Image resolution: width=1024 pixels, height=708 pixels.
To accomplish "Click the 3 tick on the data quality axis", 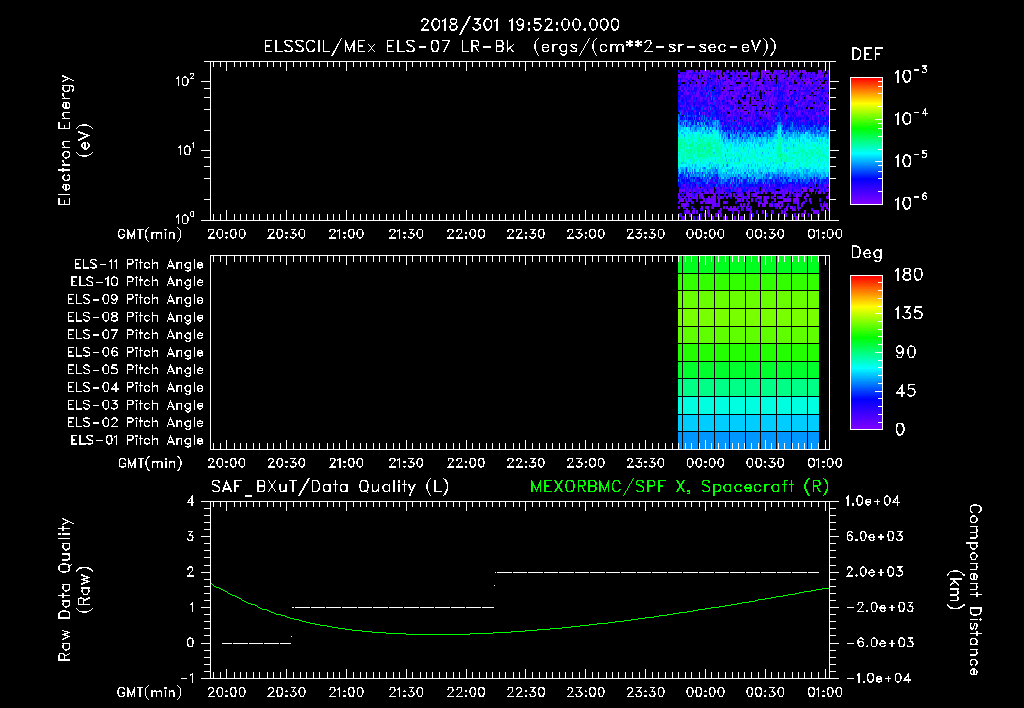I will (191, 537).
